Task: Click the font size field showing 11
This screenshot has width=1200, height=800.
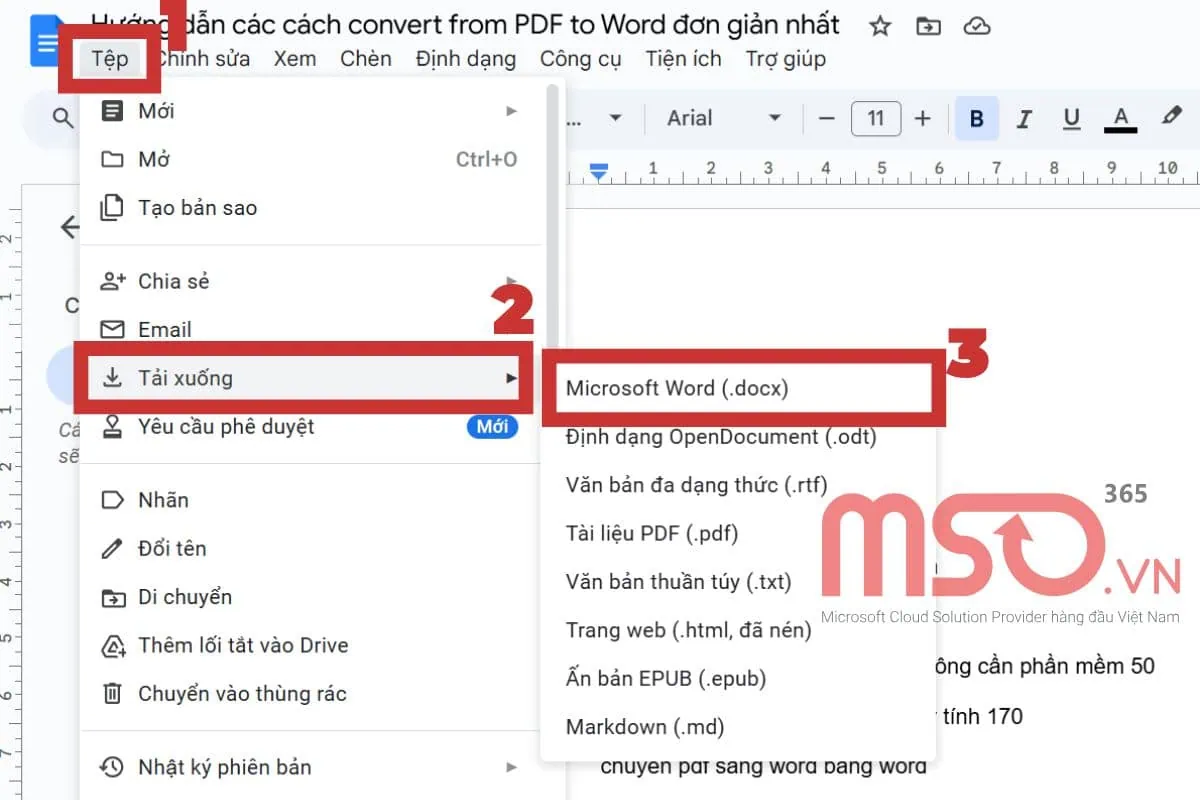Action: tap(876, 119)
